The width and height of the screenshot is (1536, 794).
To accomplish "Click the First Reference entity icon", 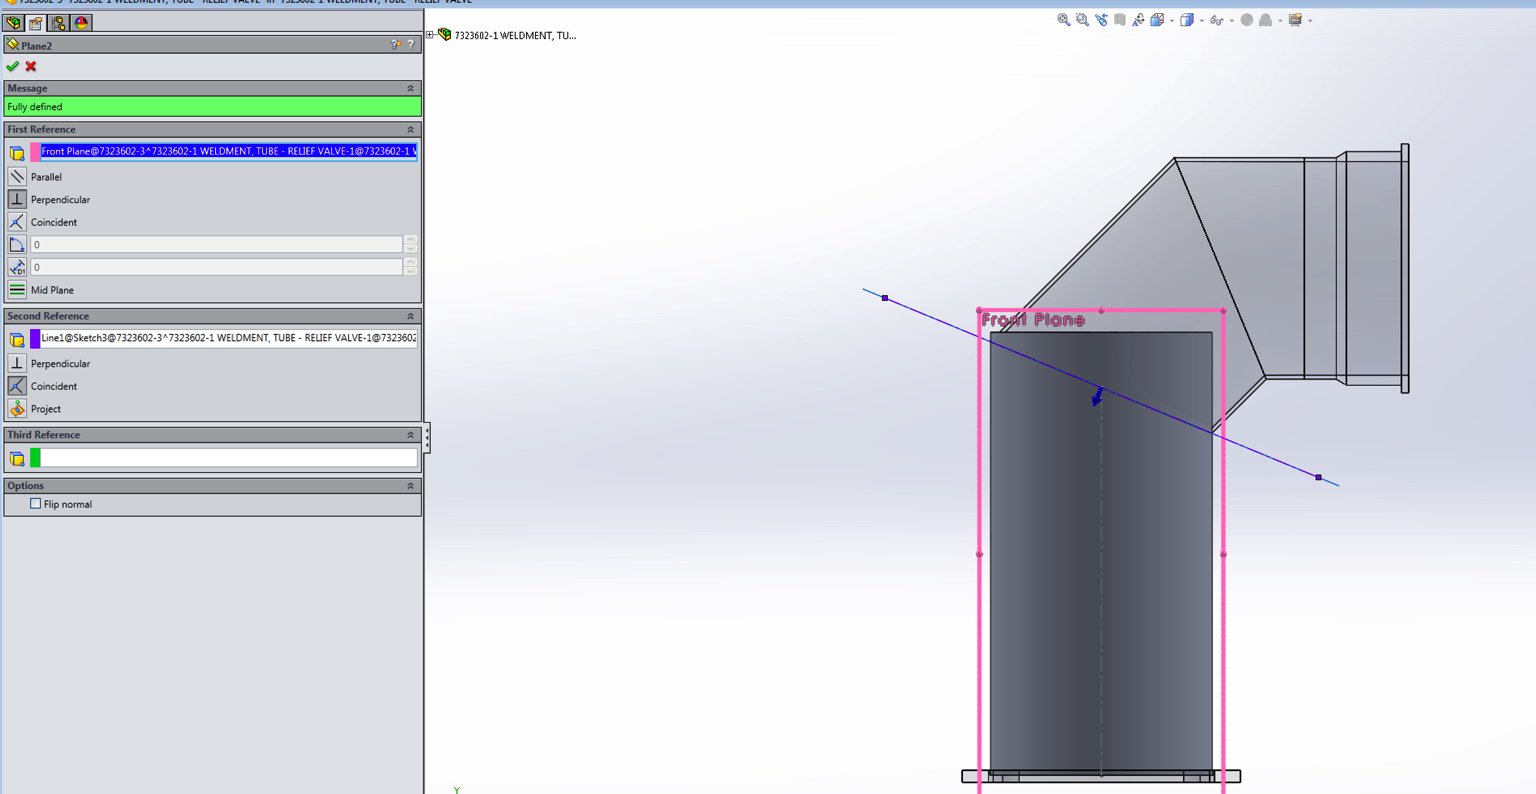I will 17,153.
